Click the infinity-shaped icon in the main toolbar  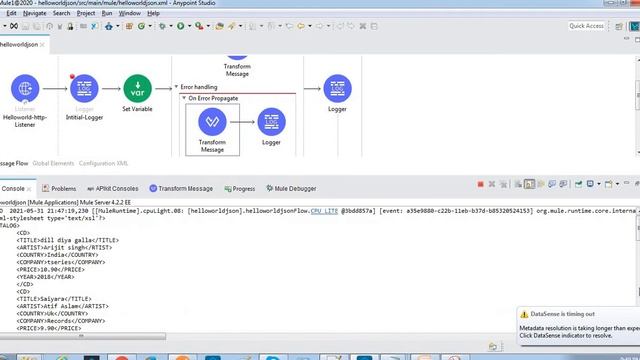(x=14, y=26)
